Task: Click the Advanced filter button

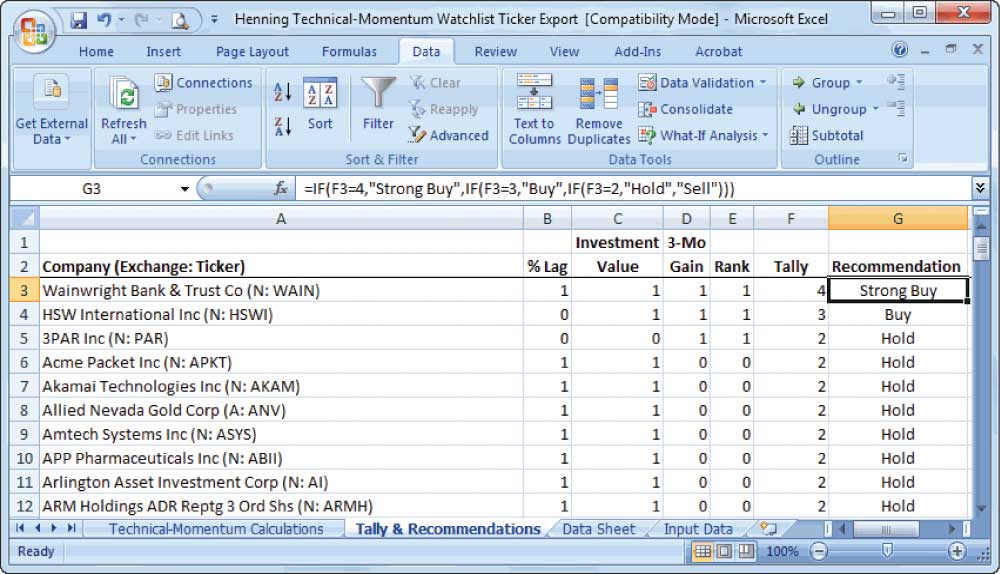Action: tap(448, 136)
